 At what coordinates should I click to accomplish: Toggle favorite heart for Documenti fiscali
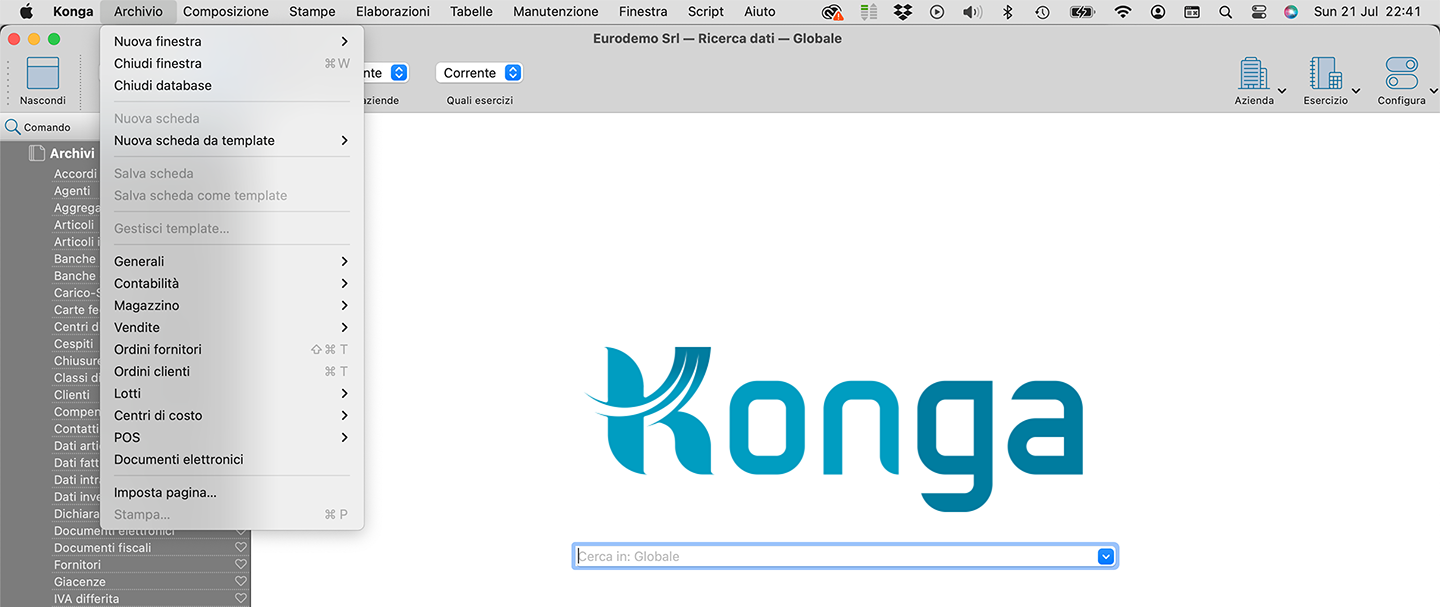[x=241, y=548]
